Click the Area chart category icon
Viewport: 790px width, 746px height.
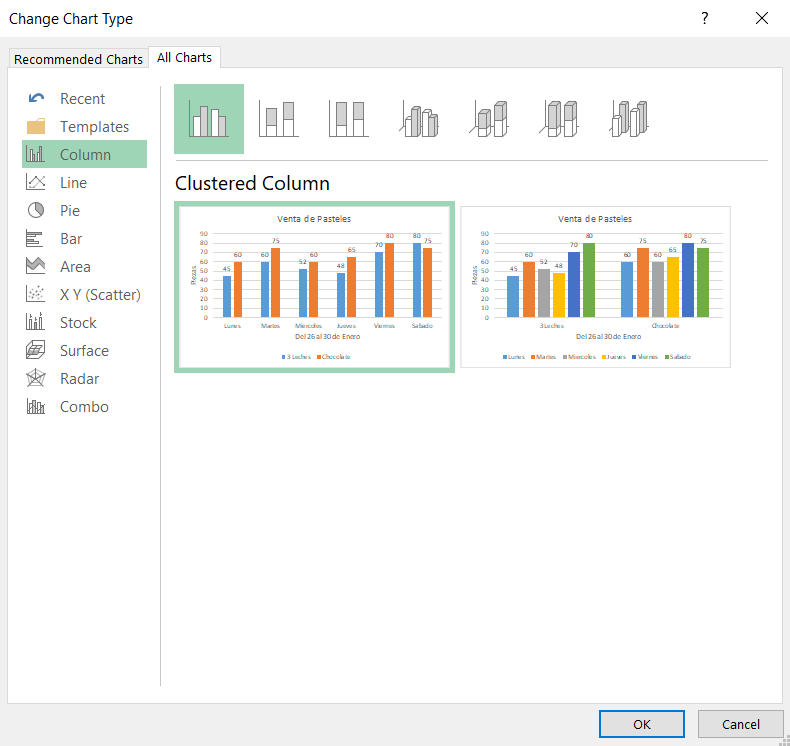[x=35, y=266]
